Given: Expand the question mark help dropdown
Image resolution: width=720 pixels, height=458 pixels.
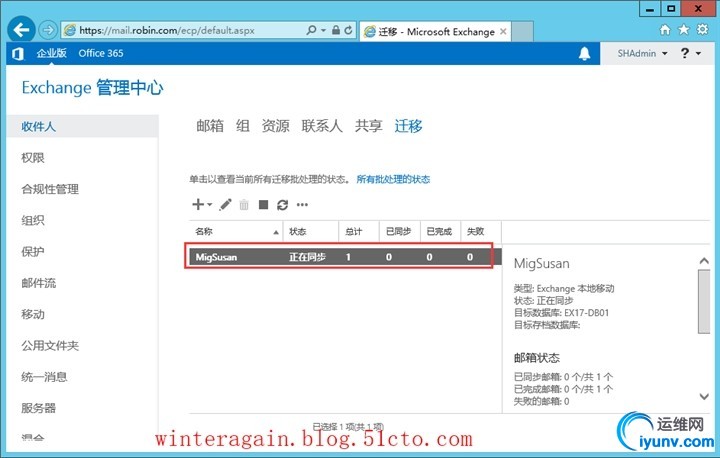Looking at the screenshot, I should click(691, 53).
